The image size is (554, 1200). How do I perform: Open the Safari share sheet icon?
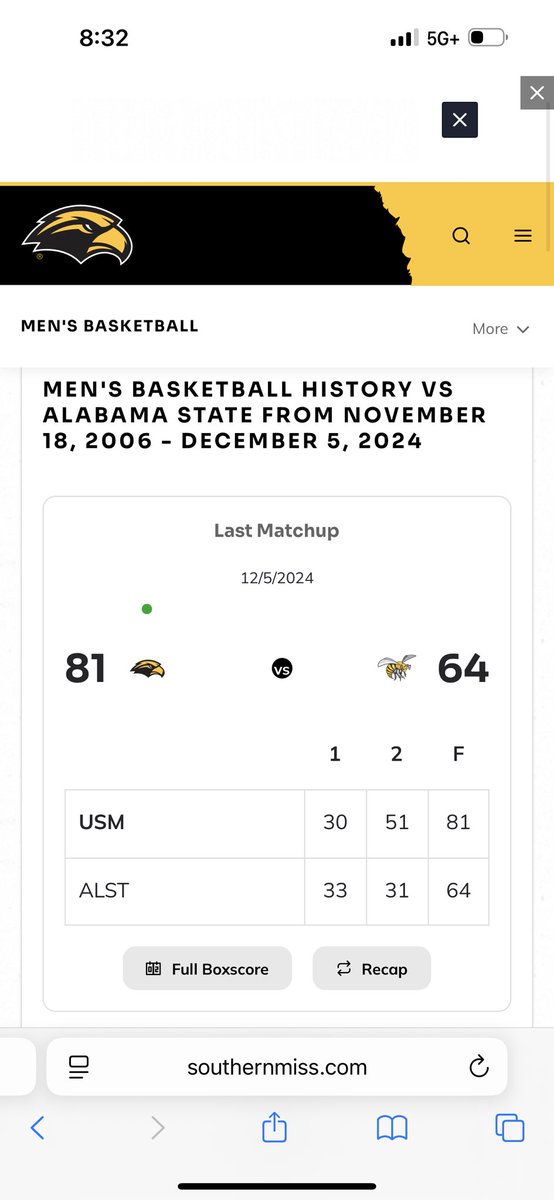tap(274, 1128)
